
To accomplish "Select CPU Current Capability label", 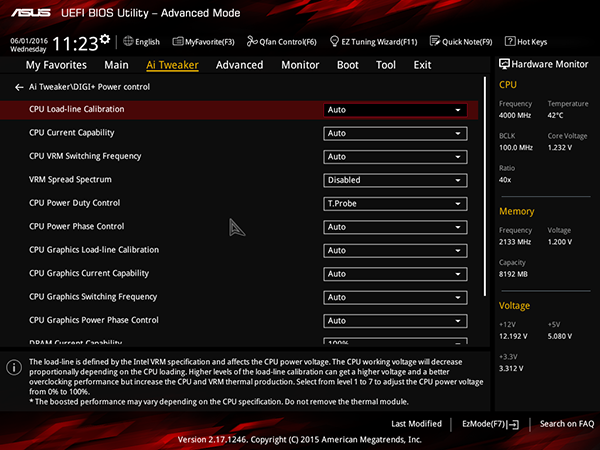I will pos(72,133).
